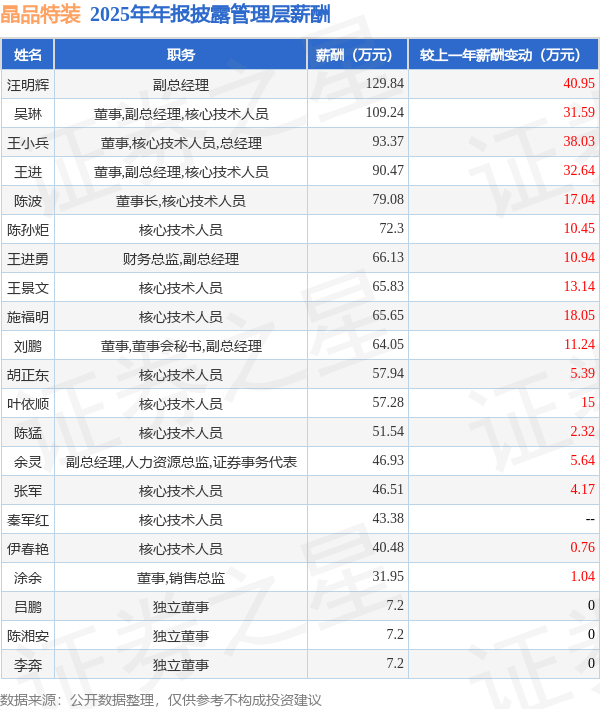Click the 2025年年报披露管理层薪酬 heading
Screen dimensions: 600x709
click(210, 14)
